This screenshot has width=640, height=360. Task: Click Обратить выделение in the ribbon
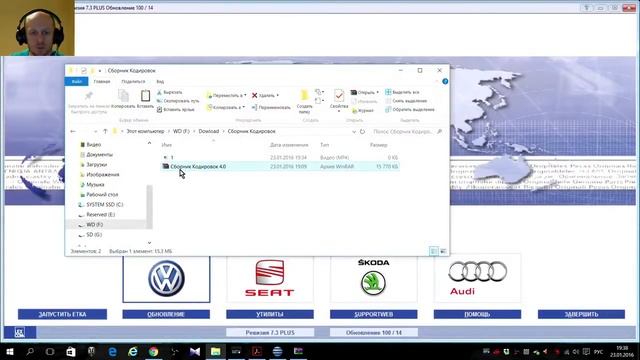tap(410, 109)
